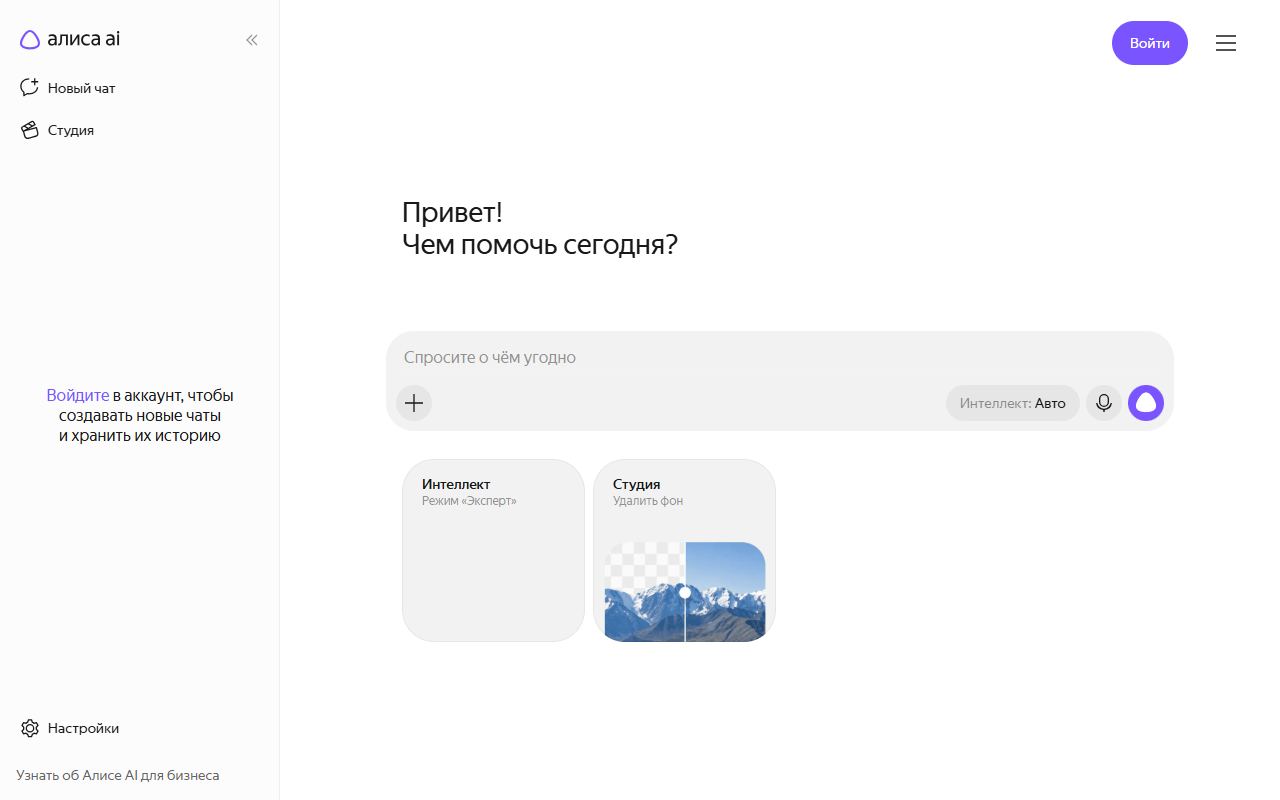This screenshot has width=1280, height=800.
Task: Click the mountain image comparison slider handle
Action: (x=685, y=592)
